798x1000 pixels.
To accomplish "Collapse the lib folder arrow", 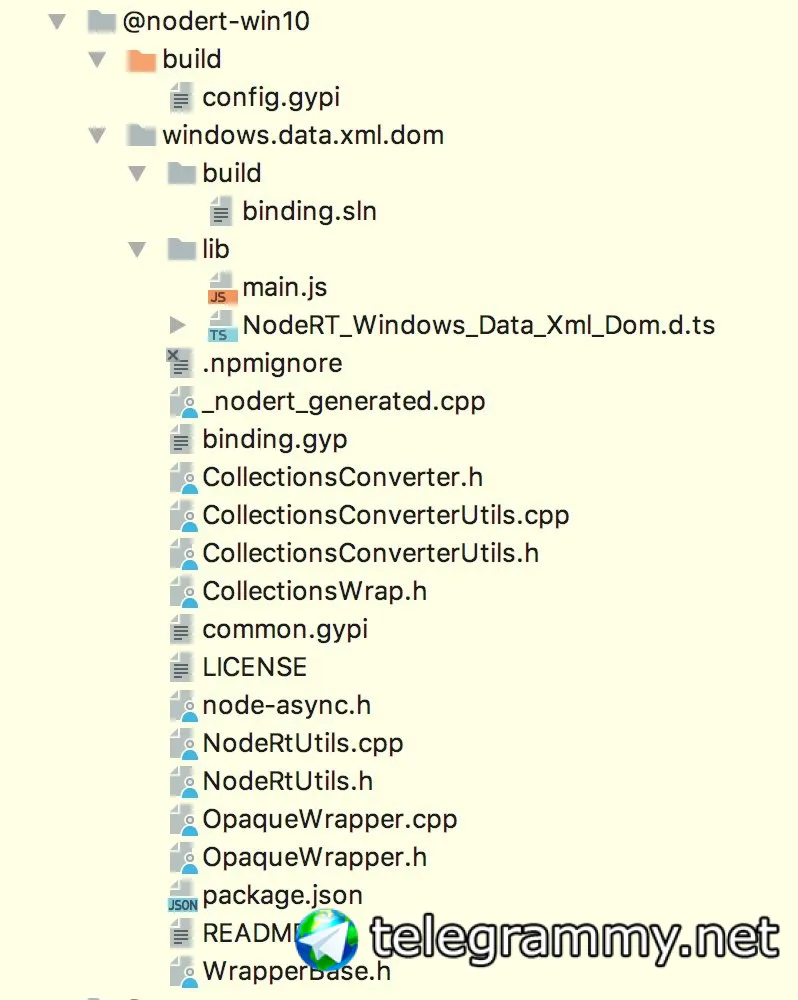I will point(137,249).
